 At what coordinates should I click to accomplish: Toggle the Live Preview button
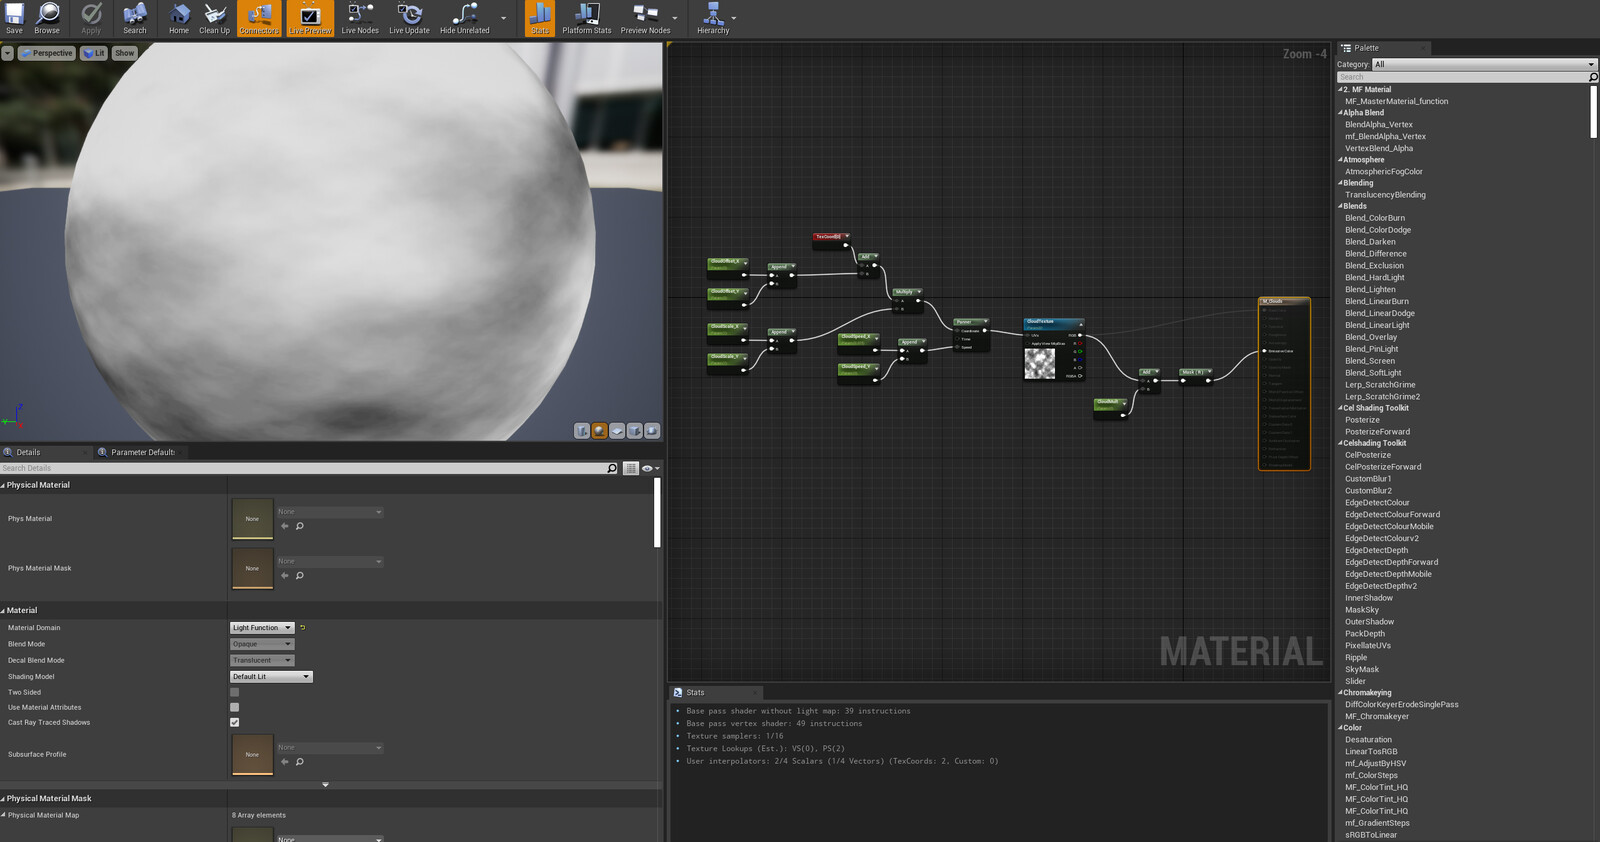pyautogui.click(x=310, y=18)
